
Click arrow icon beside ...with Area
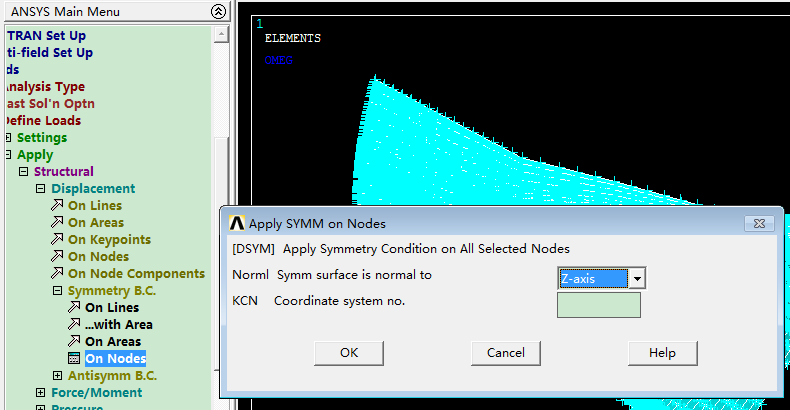tap(74, 324)
